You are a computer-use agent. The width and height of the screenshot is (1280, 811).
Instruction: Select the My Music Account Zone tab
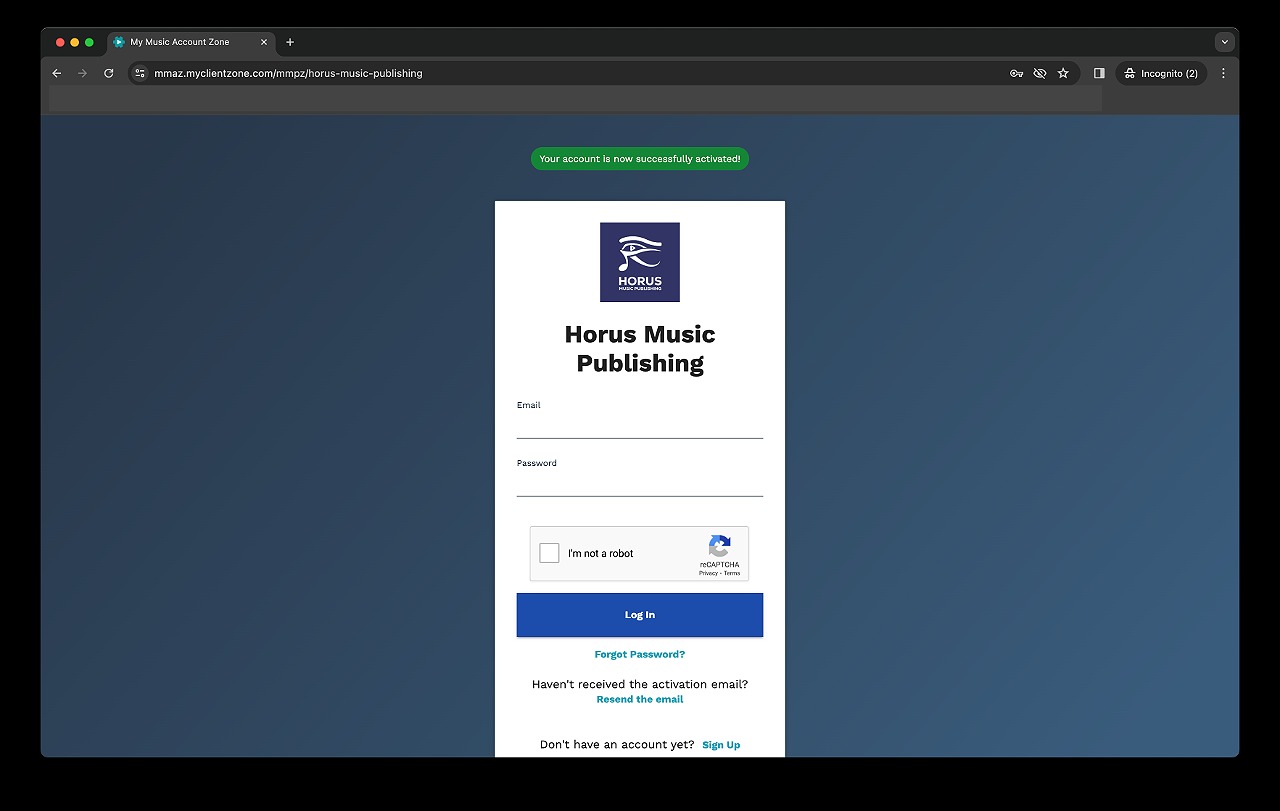coord(190,42)
